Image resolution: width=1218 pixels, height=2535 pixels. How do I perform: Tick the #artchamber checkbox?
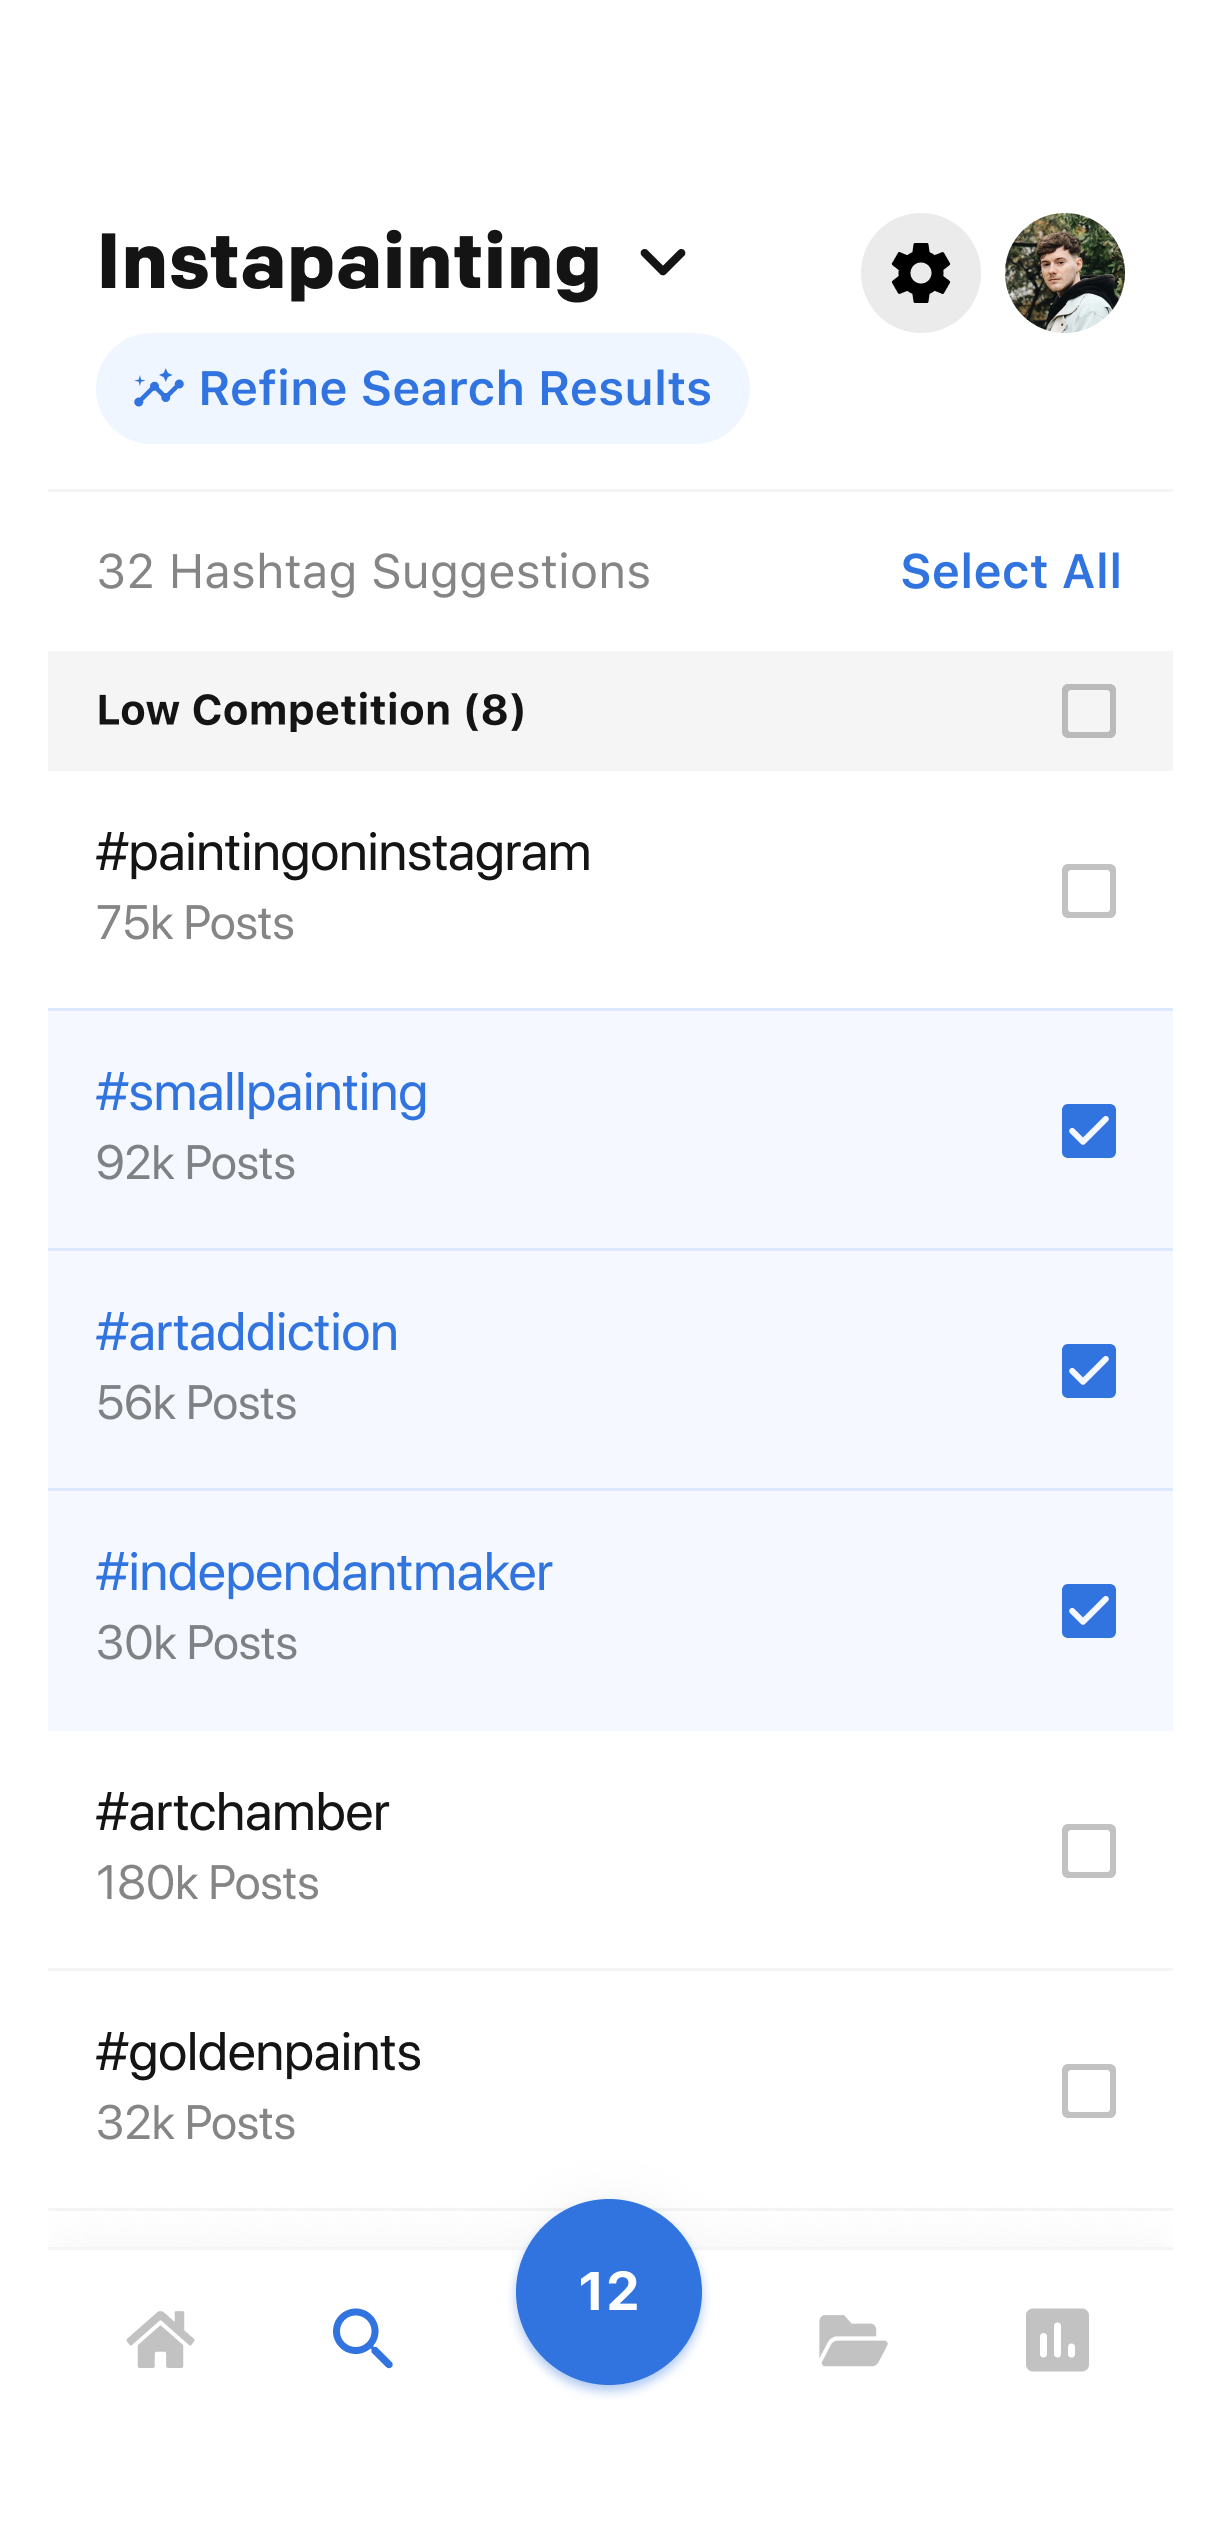(1088, 1851)
